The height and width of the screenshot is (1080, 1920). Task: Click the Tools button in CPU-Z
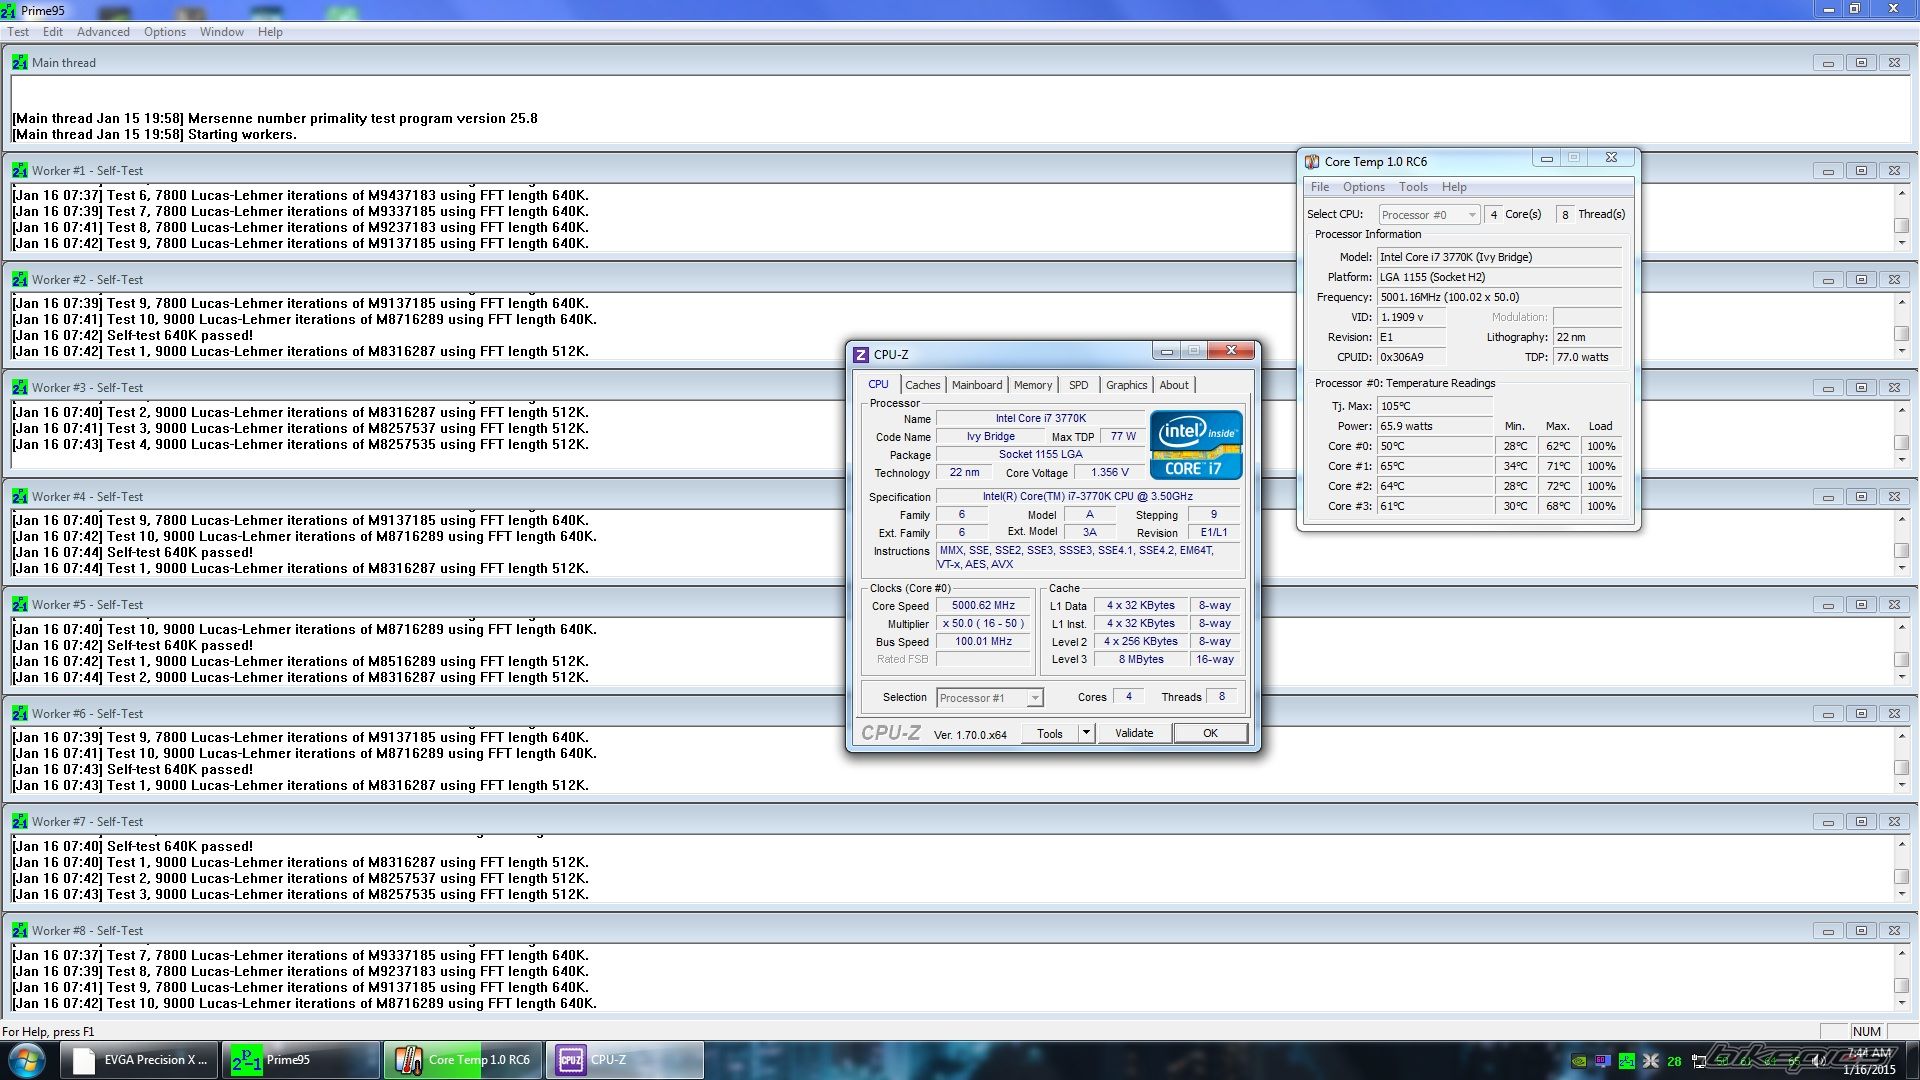(1050, 733)
